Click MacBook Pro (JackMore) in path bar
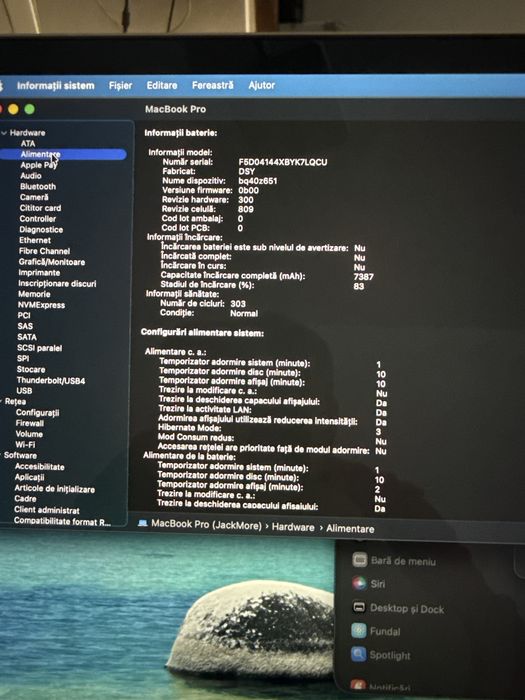525x700 pixels. click(206, 525)
